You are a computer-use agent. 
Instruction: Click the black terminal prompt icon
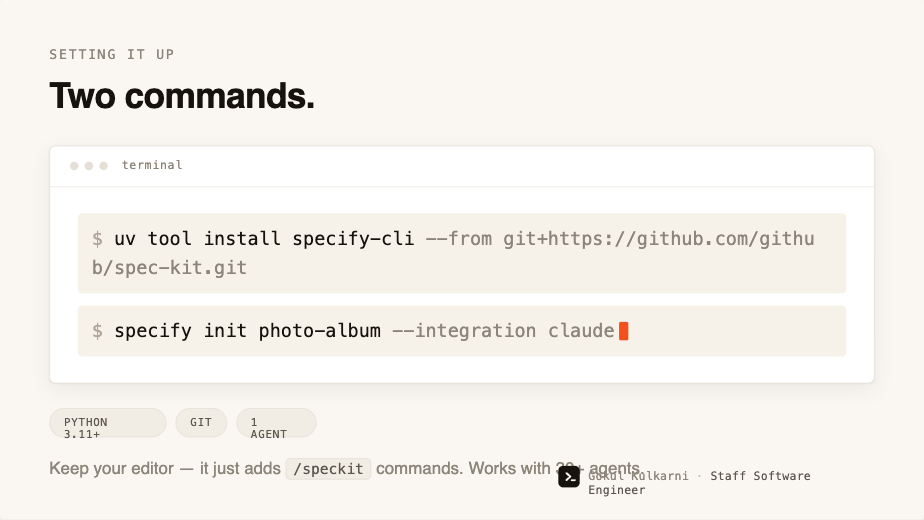(569, 478)
